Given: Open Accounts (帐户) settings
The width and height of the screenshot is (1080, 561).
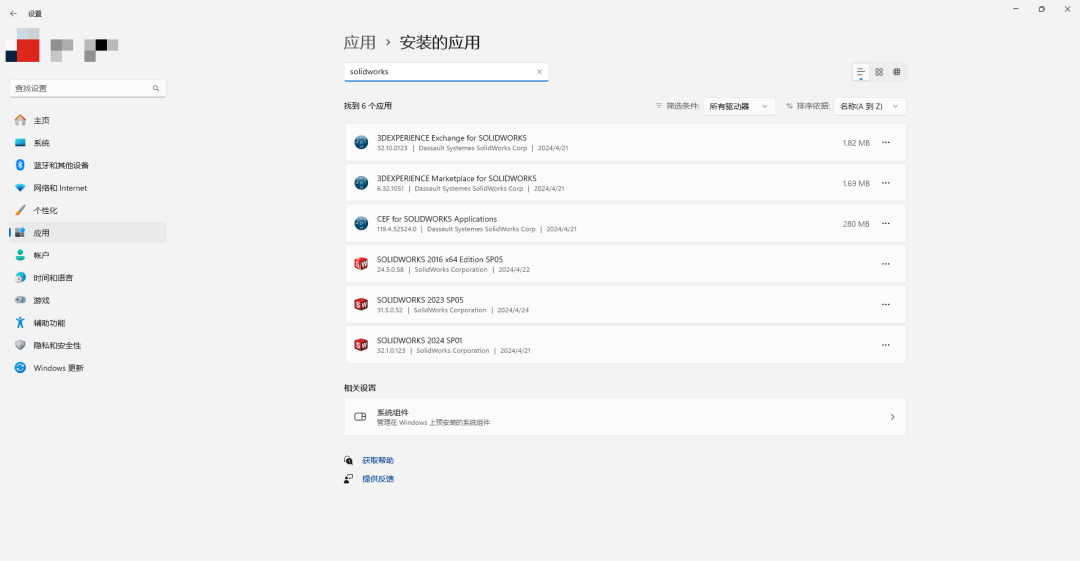Looking at the screenshot, I should coord(87,255).
